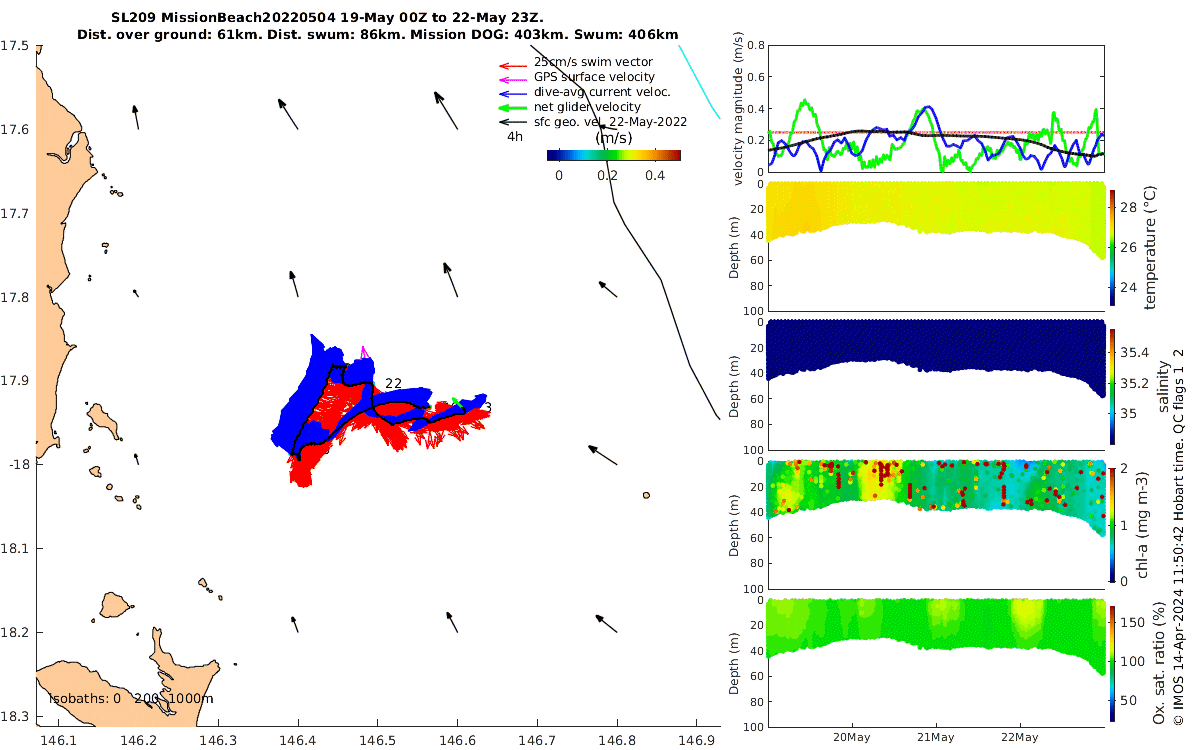Click the '146.5' longitude tick label
The image size is (1200, 750).
377,739
